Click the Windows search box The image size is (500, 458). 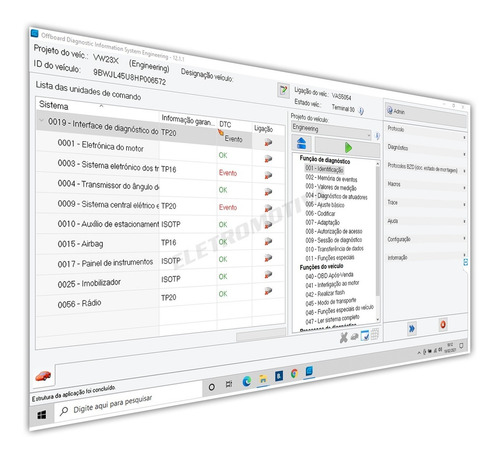(x=128, y=402)
